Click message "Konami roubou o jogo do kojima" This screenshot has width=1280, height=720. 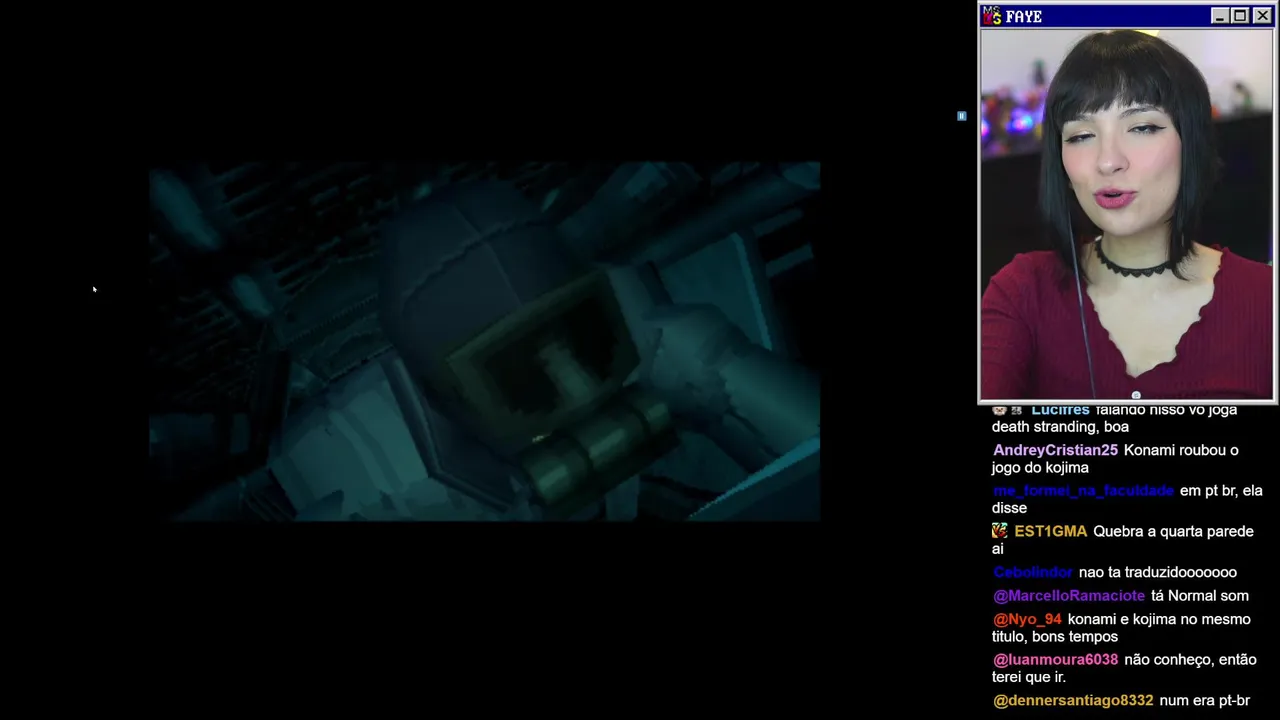[x=1115, y=459]
